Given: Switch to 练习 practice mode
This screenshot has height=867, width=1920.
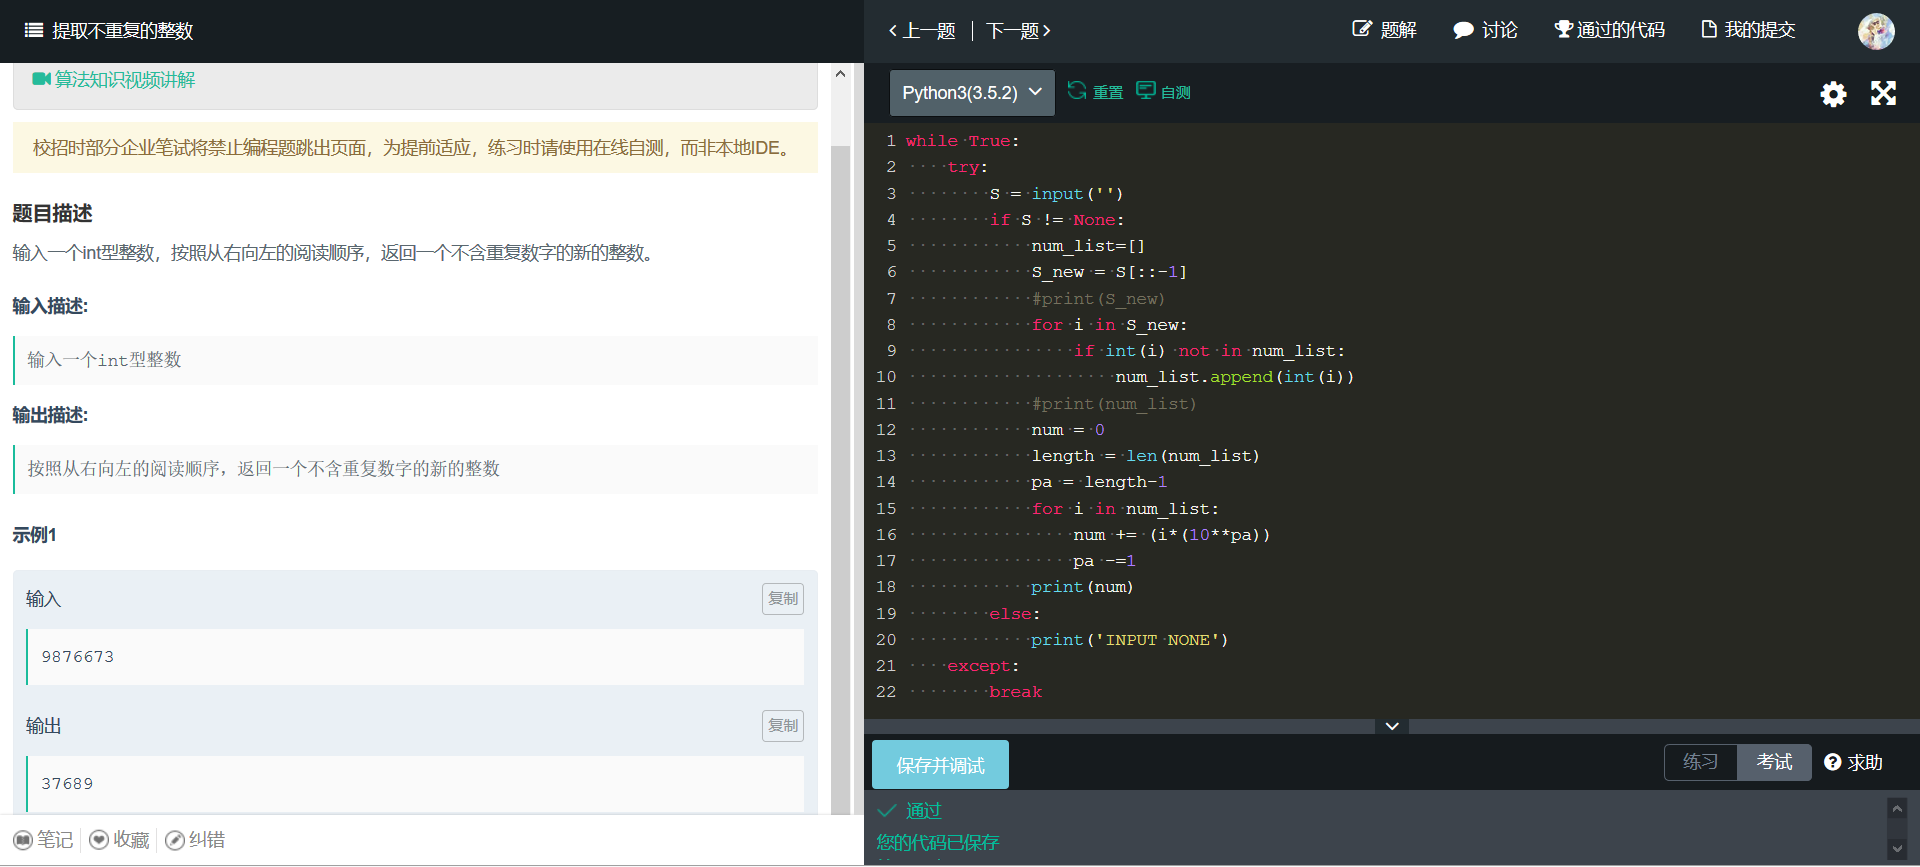Looking at the screenshot, I should point(1700,762).
